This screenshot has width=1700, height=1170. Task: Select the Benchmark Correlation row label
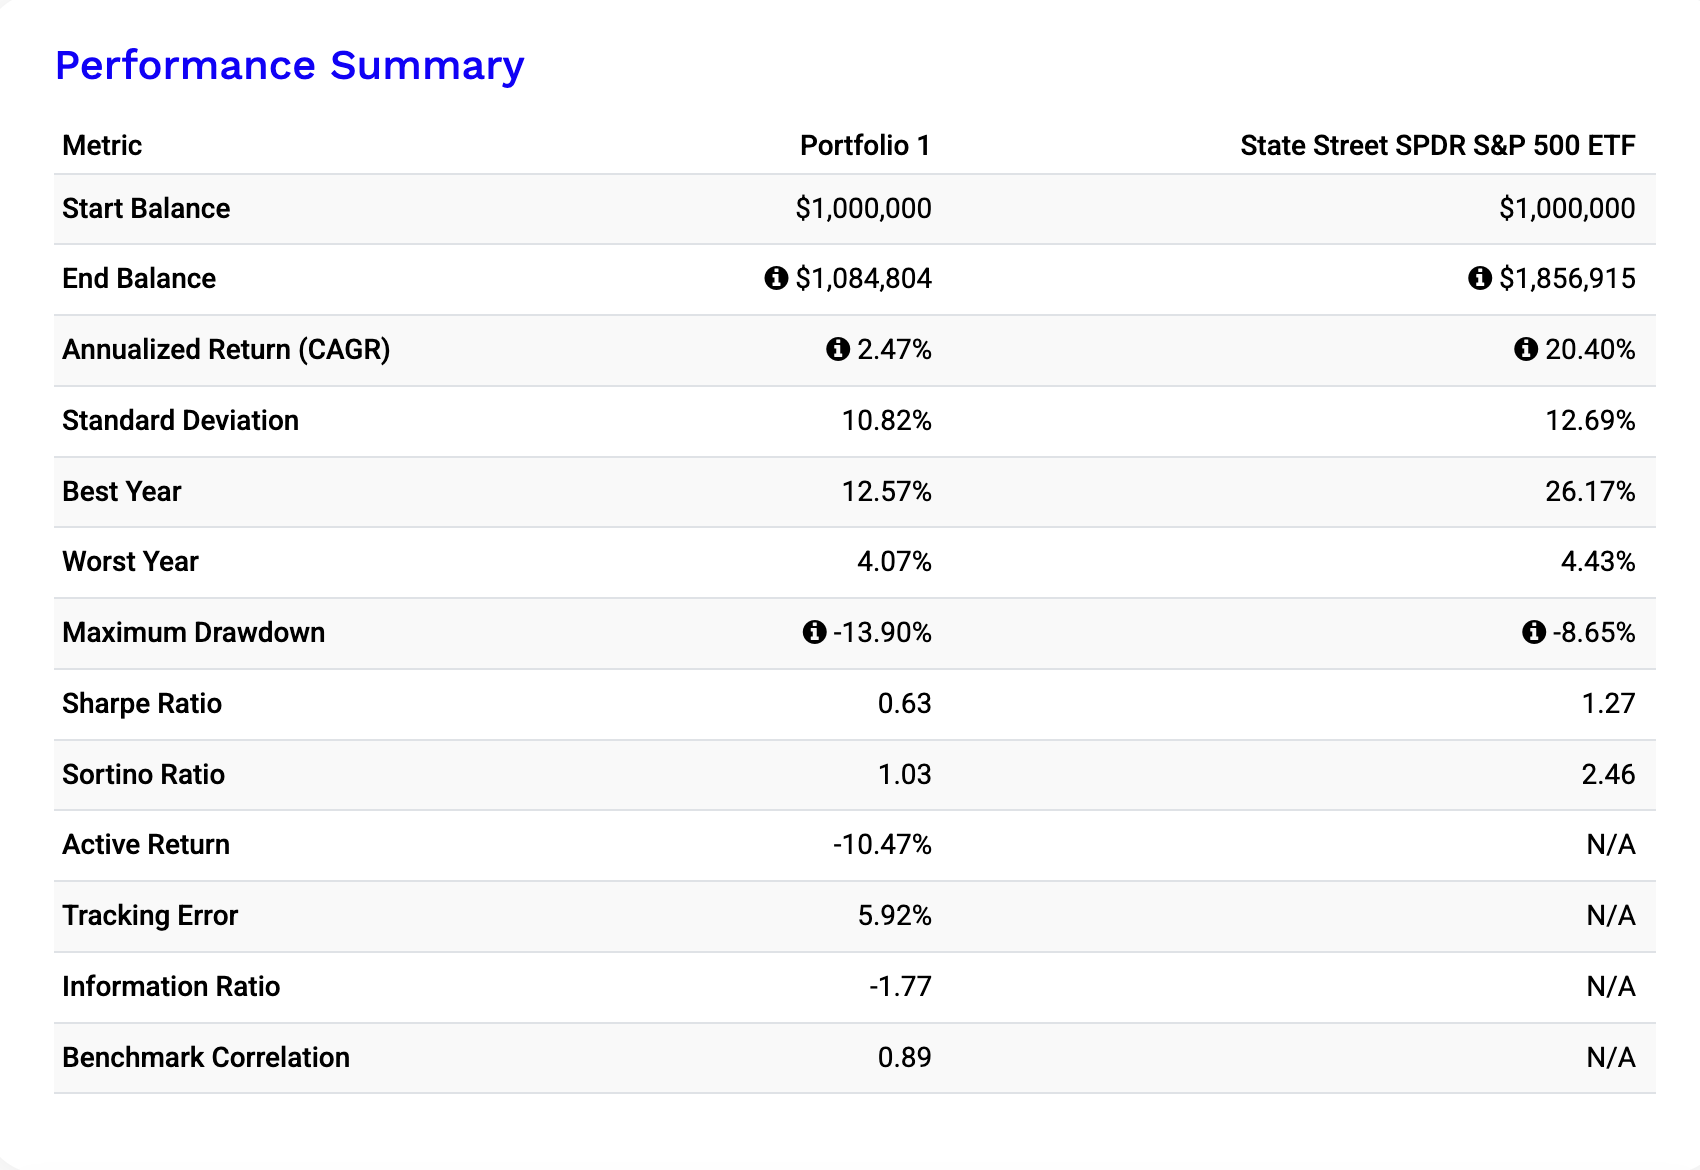pos(206,1058)
